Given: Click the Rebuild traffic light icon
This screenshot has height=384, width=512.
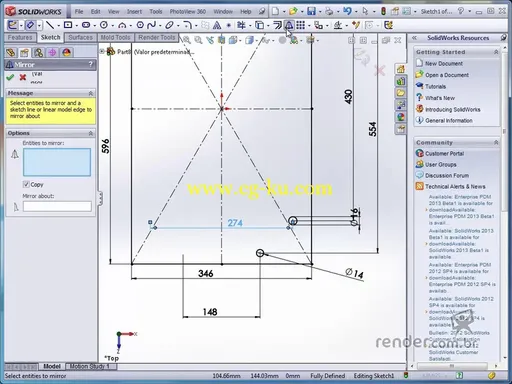Looking at the screenshot, I should [383, 11].
